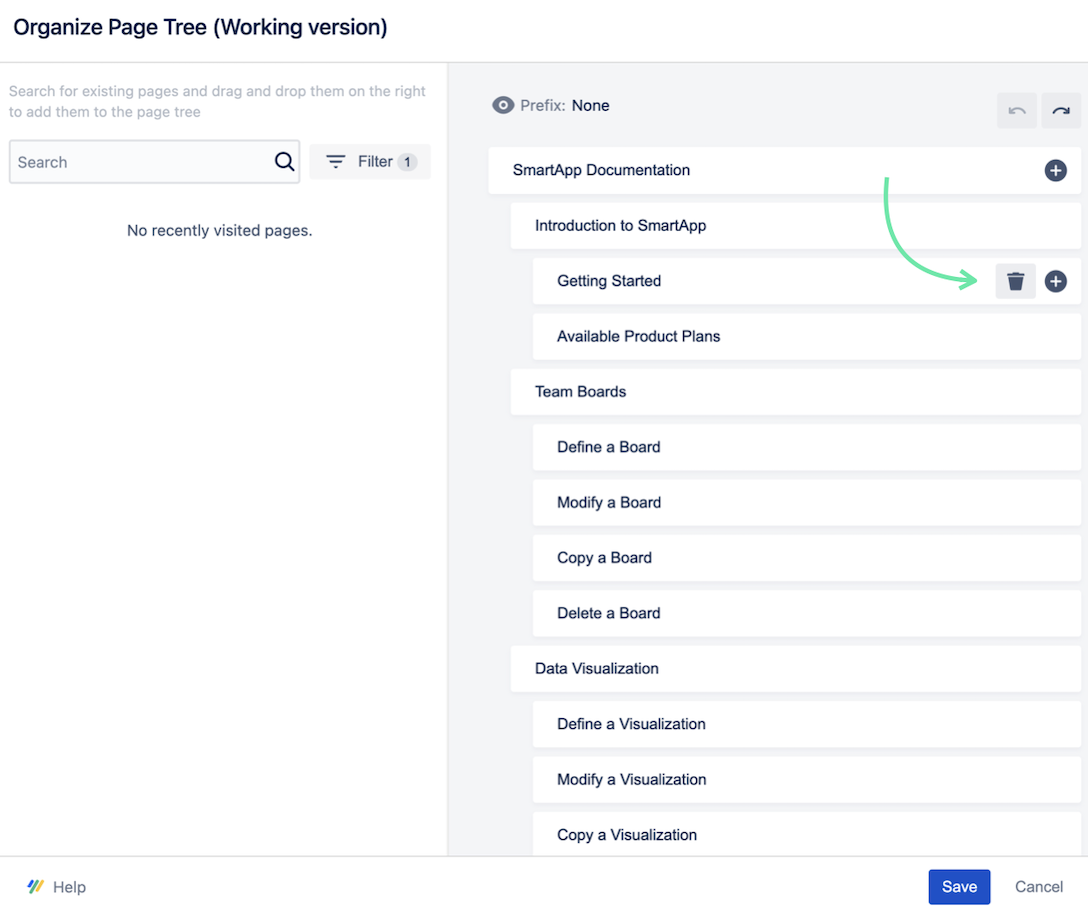Select the Team Boards page
The image size is (1088, 911).
click(x=581, y=391)
